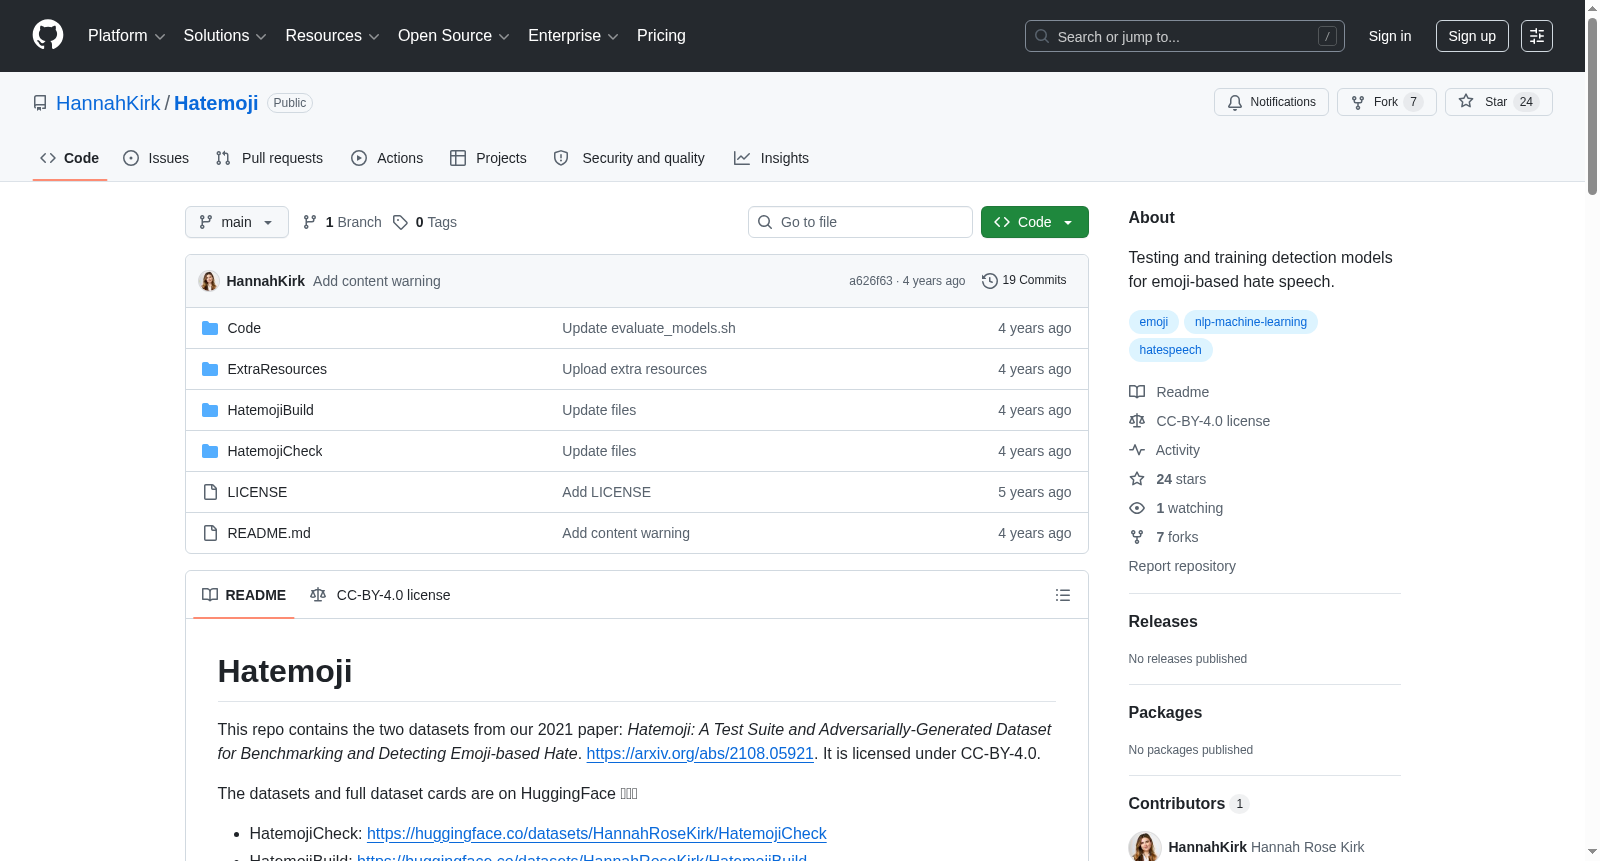
Task: Focus the Go to file input
Action: [x=860, y=222]
